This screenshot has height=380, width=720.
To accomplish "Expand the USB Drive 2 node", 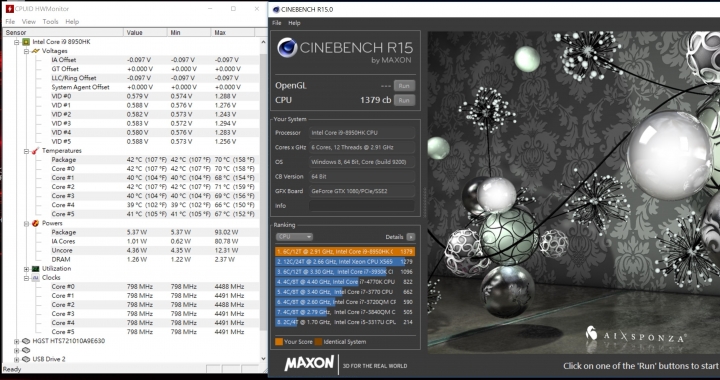I will (x=17, y=359).
